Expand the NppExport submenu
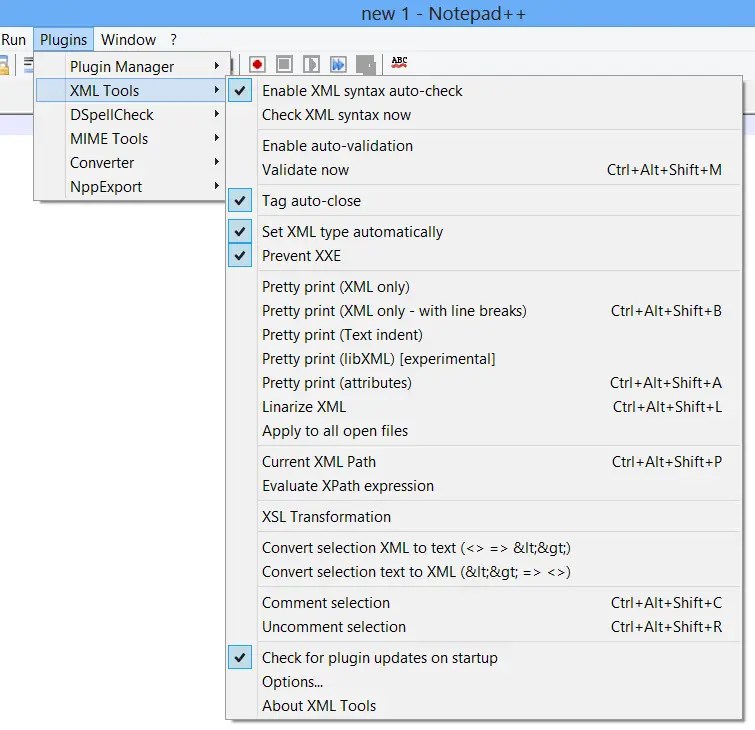 [130, 187]
